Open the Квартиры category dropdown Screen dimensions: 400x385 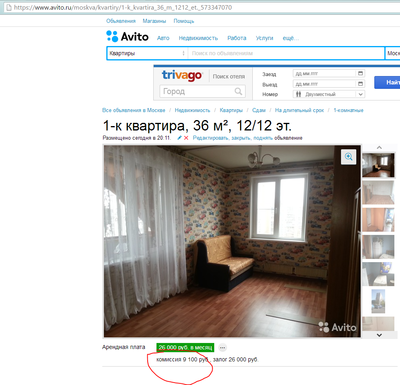point(147,53)
